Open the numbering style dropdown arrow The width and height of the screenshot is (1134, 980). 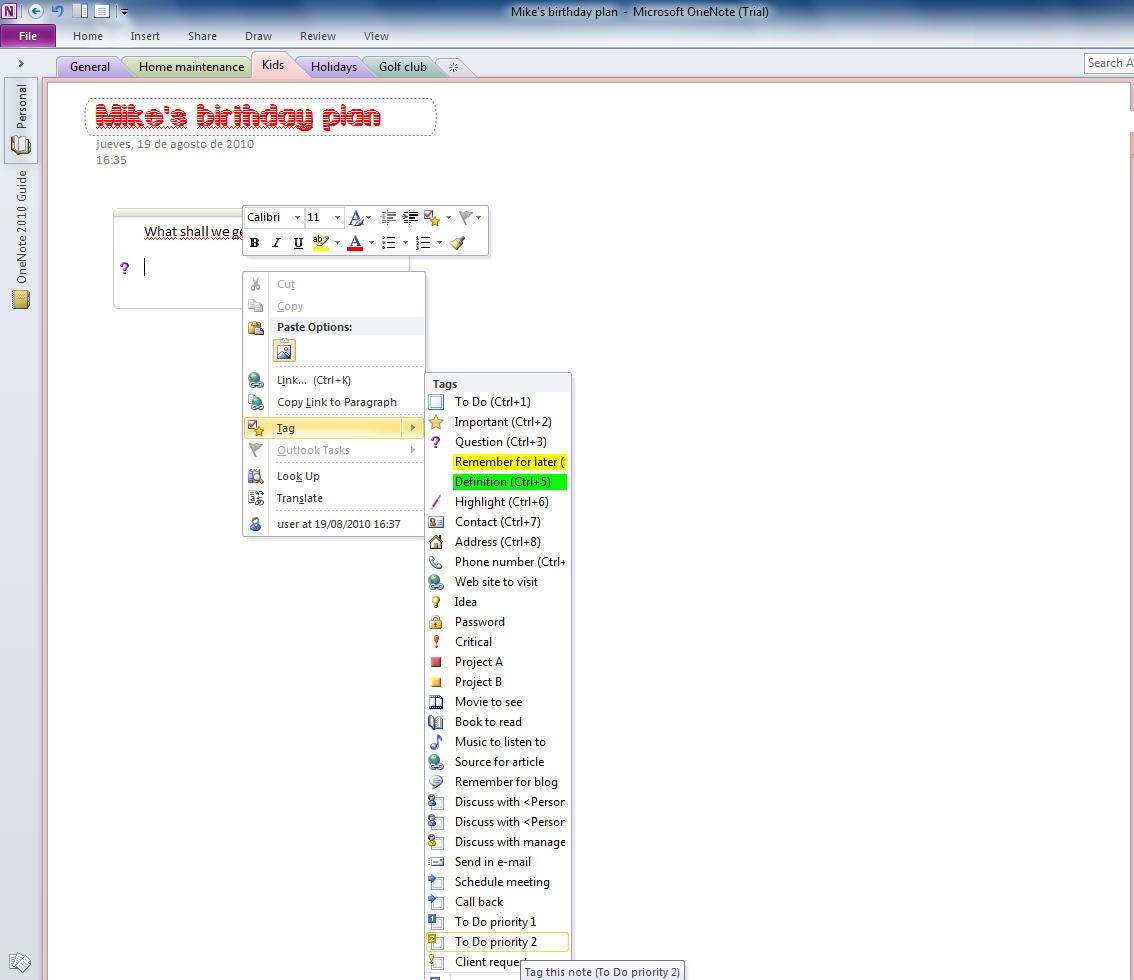pyautogui.click(x=439, y=243)
